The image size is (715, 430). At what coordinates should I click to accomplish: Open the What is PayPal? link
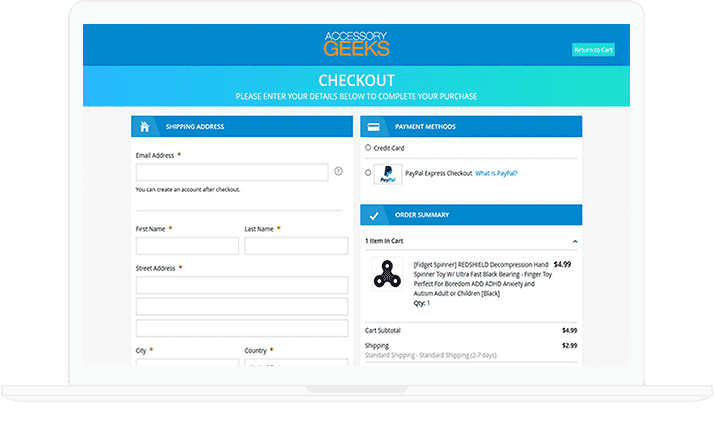(496, 173)
